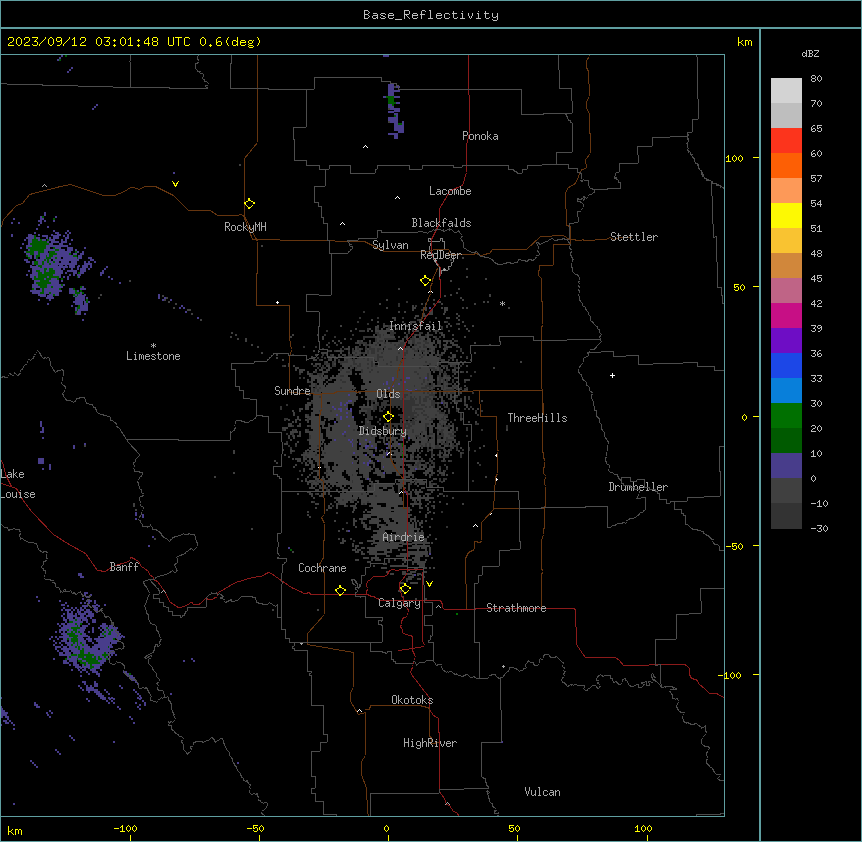862x842 pixels.
Task: Pick the slate purple 0-10 dBZ swatch
Action: pos(786,465)
